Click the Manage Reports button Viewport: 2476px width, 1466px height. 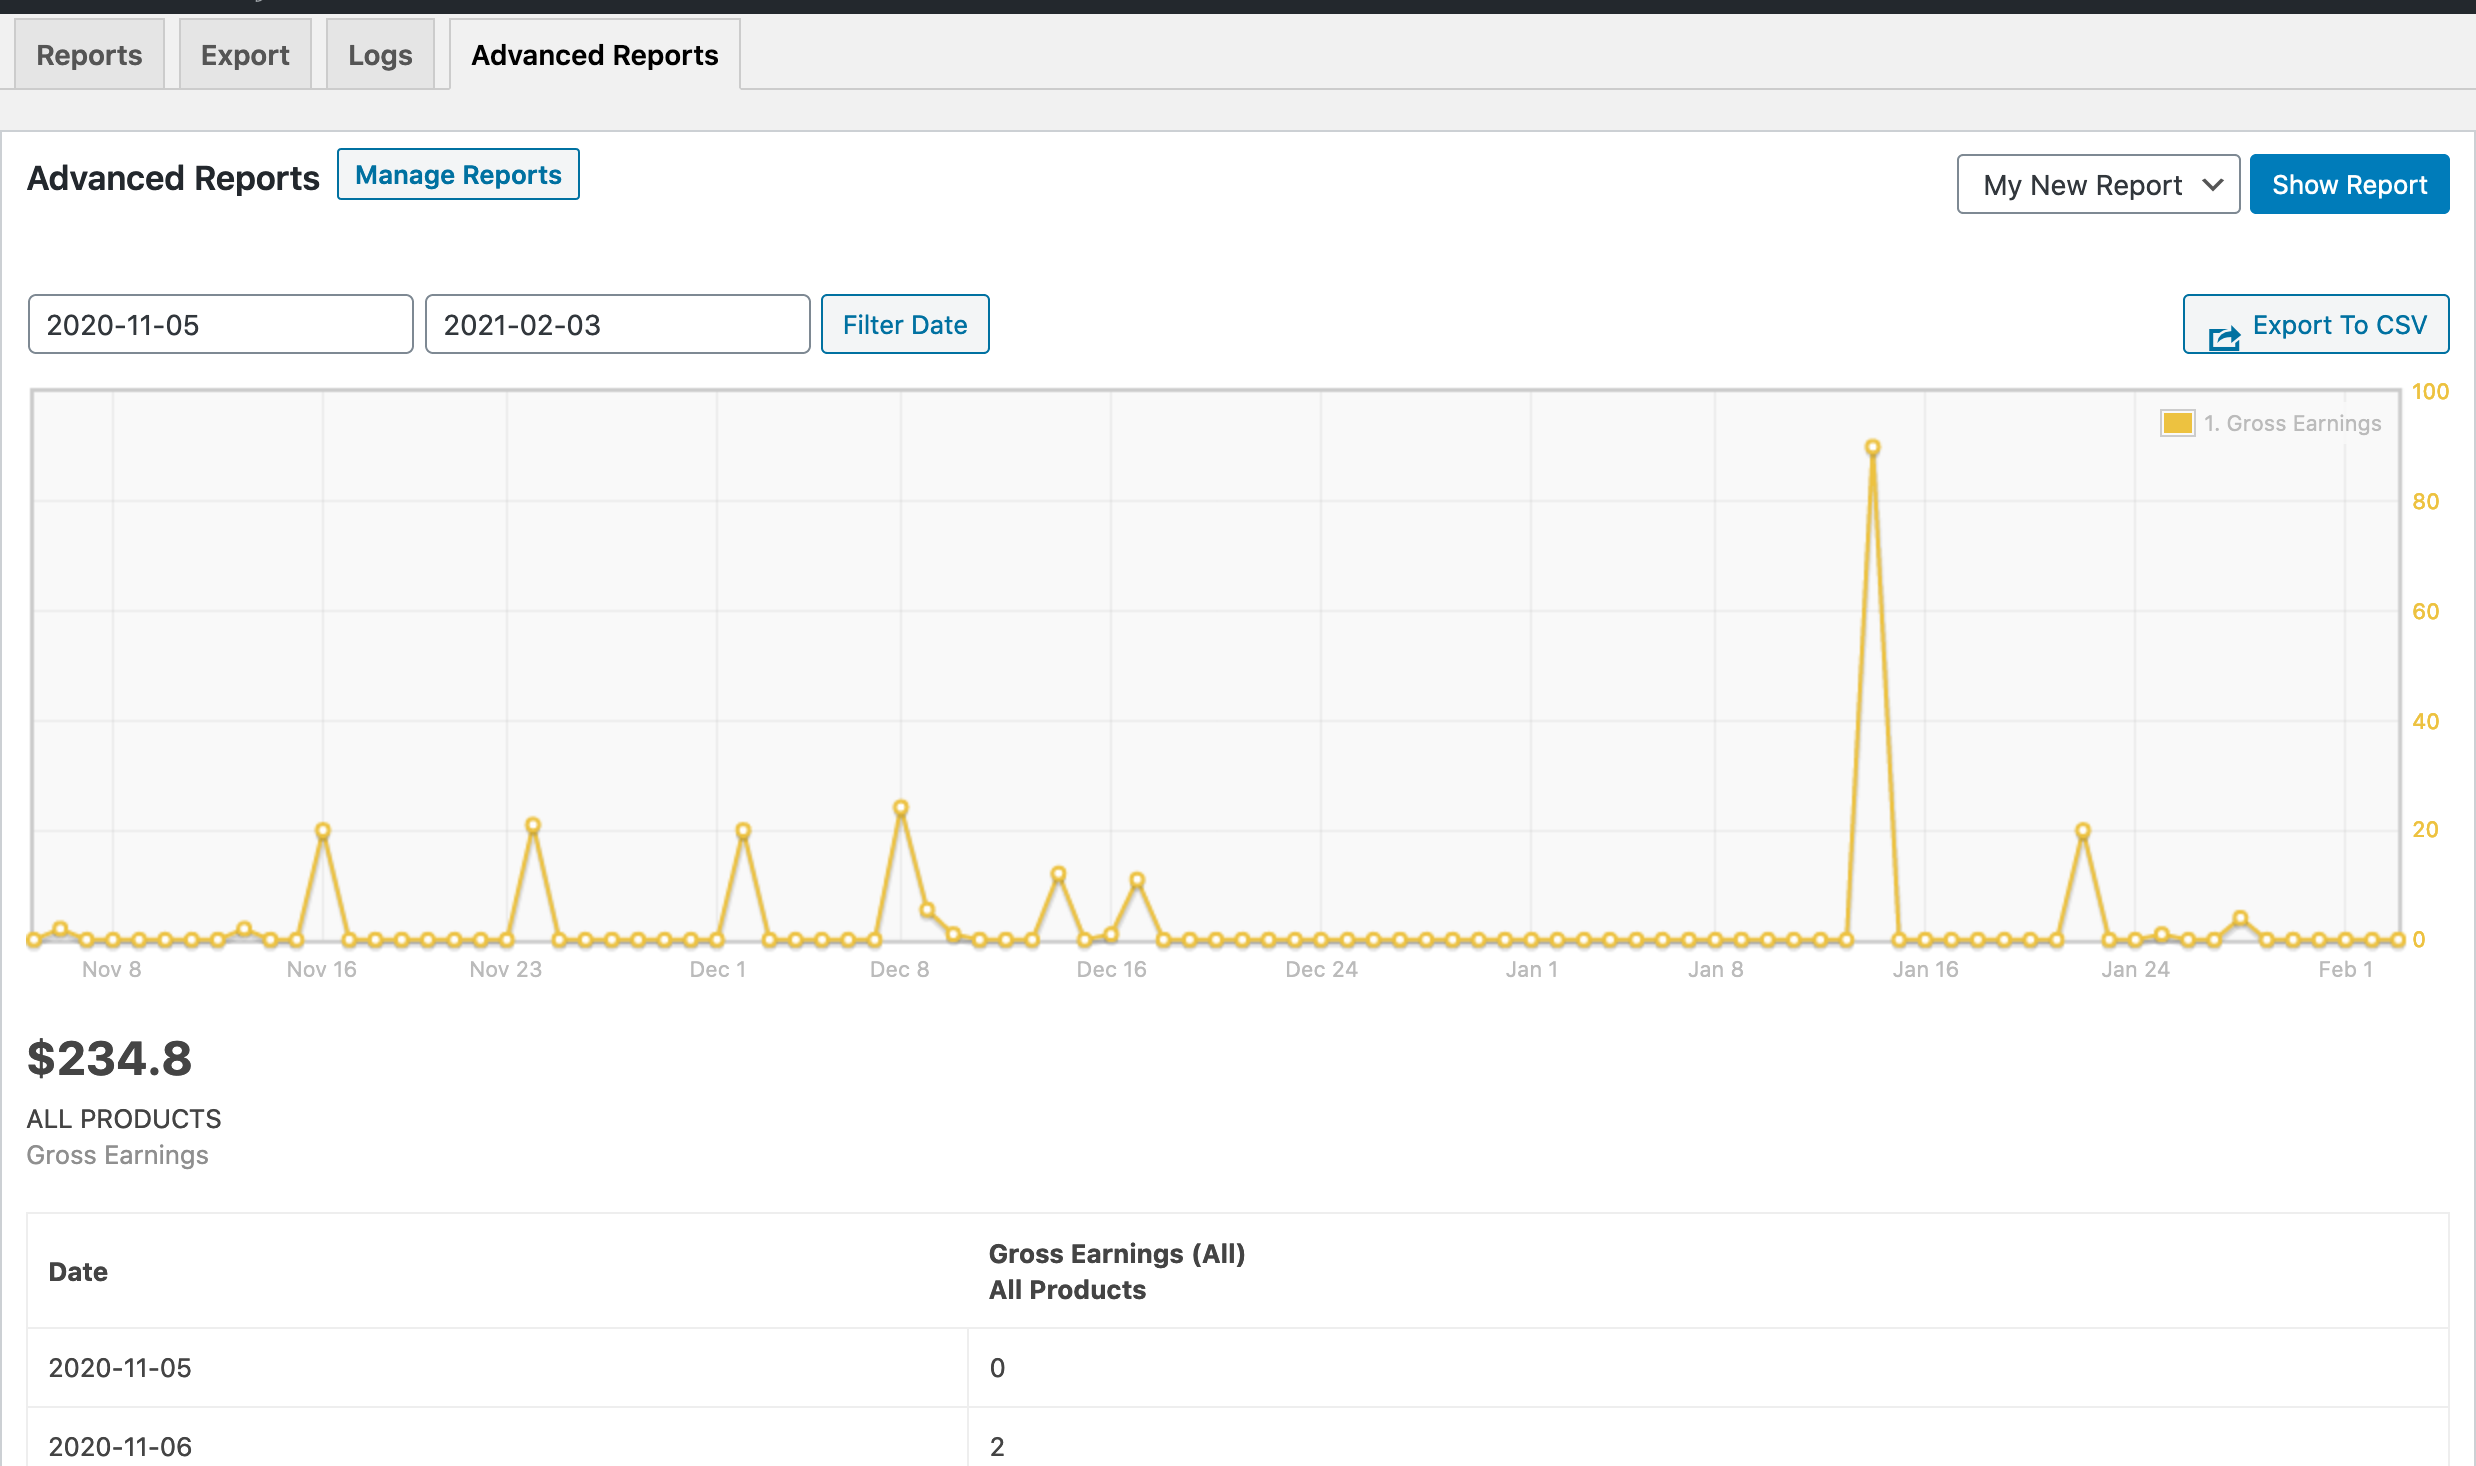click(458, 175)
